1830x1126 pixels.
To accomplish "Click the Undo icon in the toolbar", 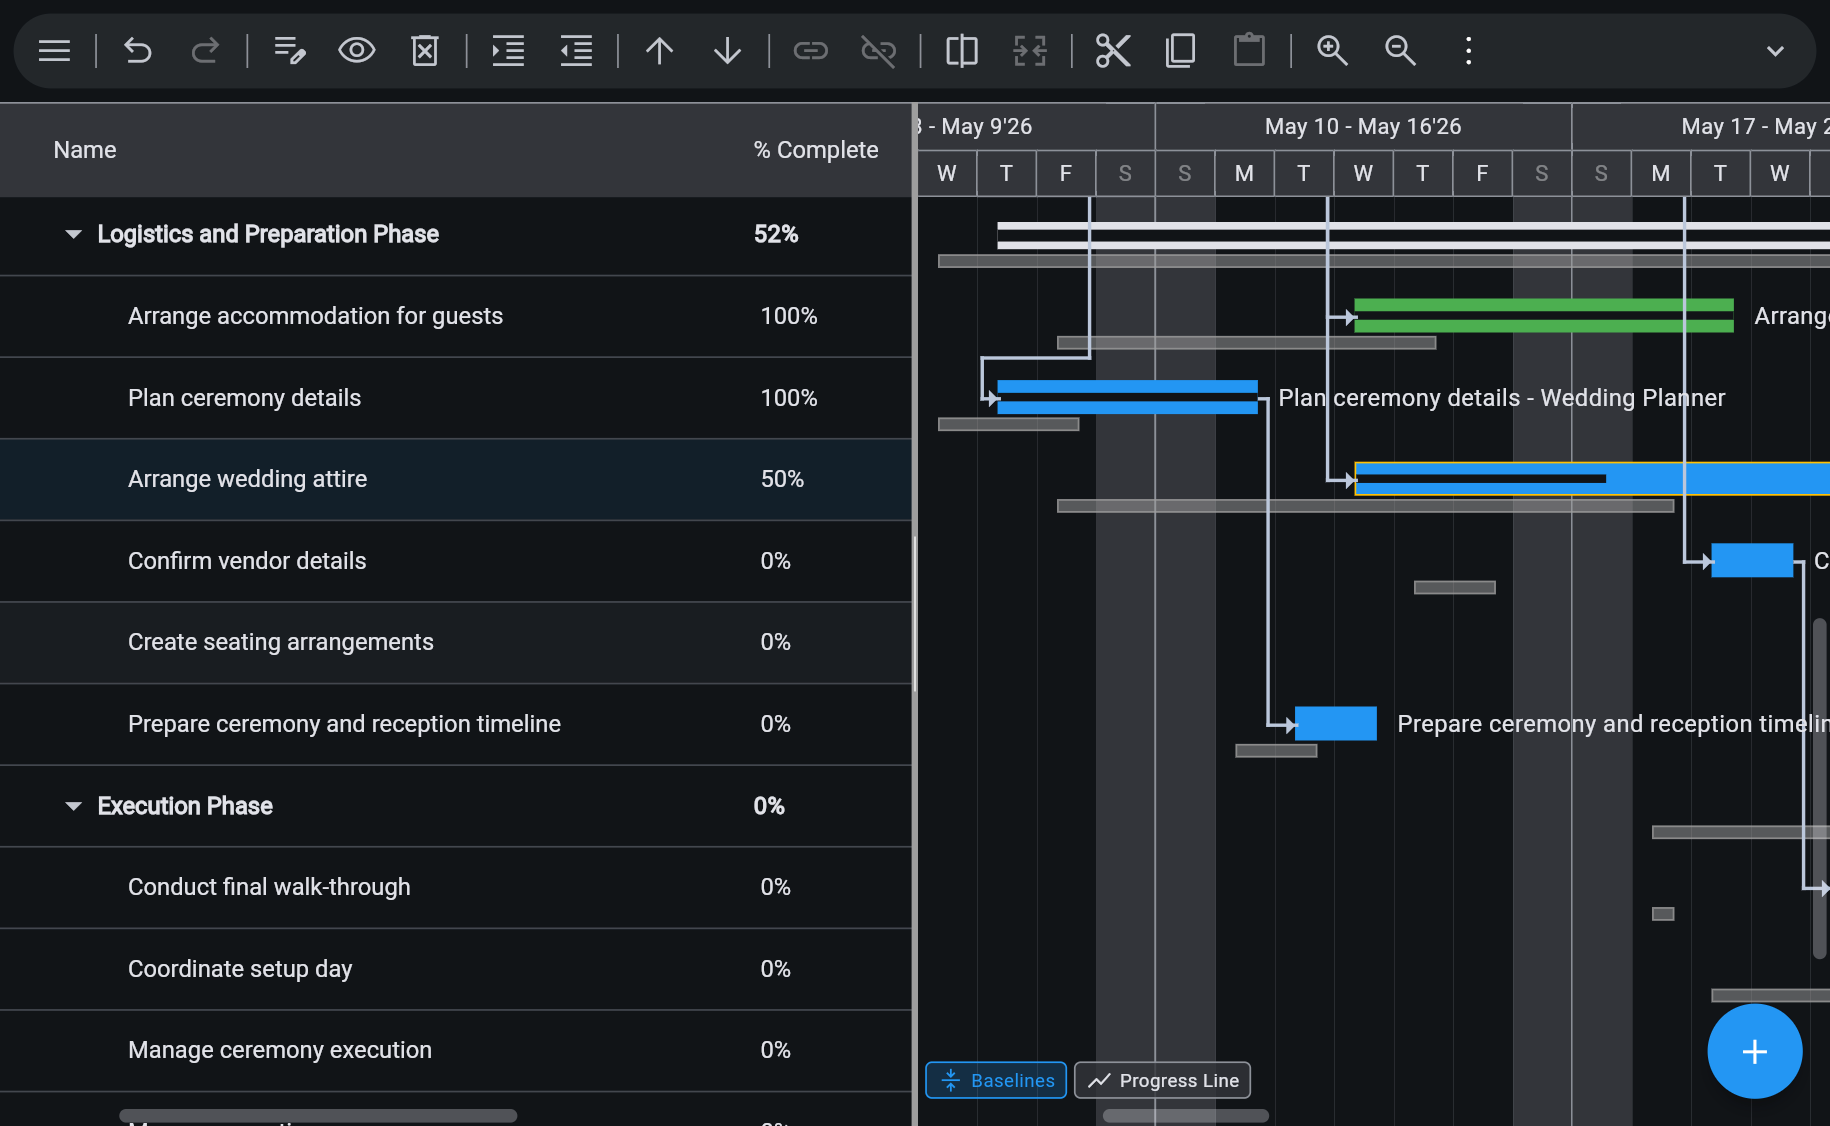I will point(137,51).
